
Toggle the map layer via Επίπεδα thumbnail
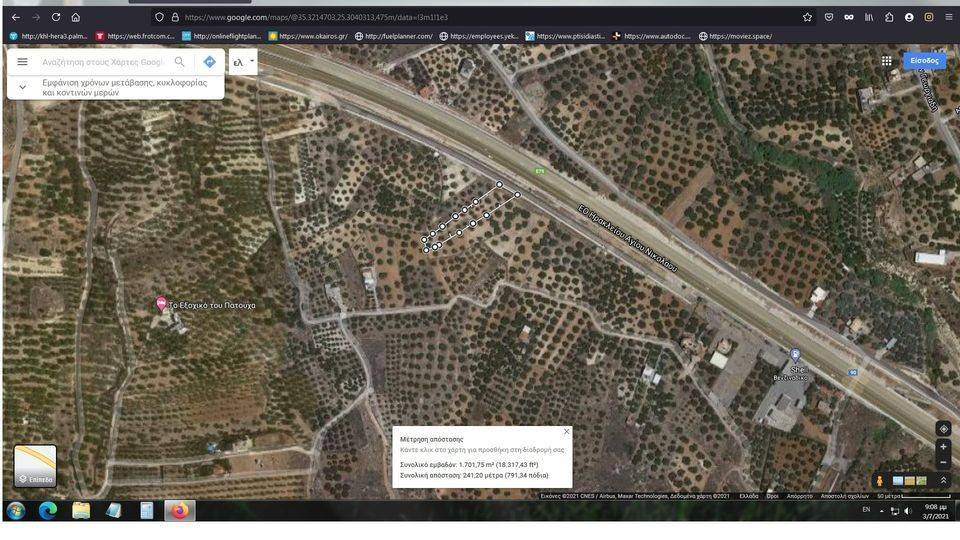(35, 466)
